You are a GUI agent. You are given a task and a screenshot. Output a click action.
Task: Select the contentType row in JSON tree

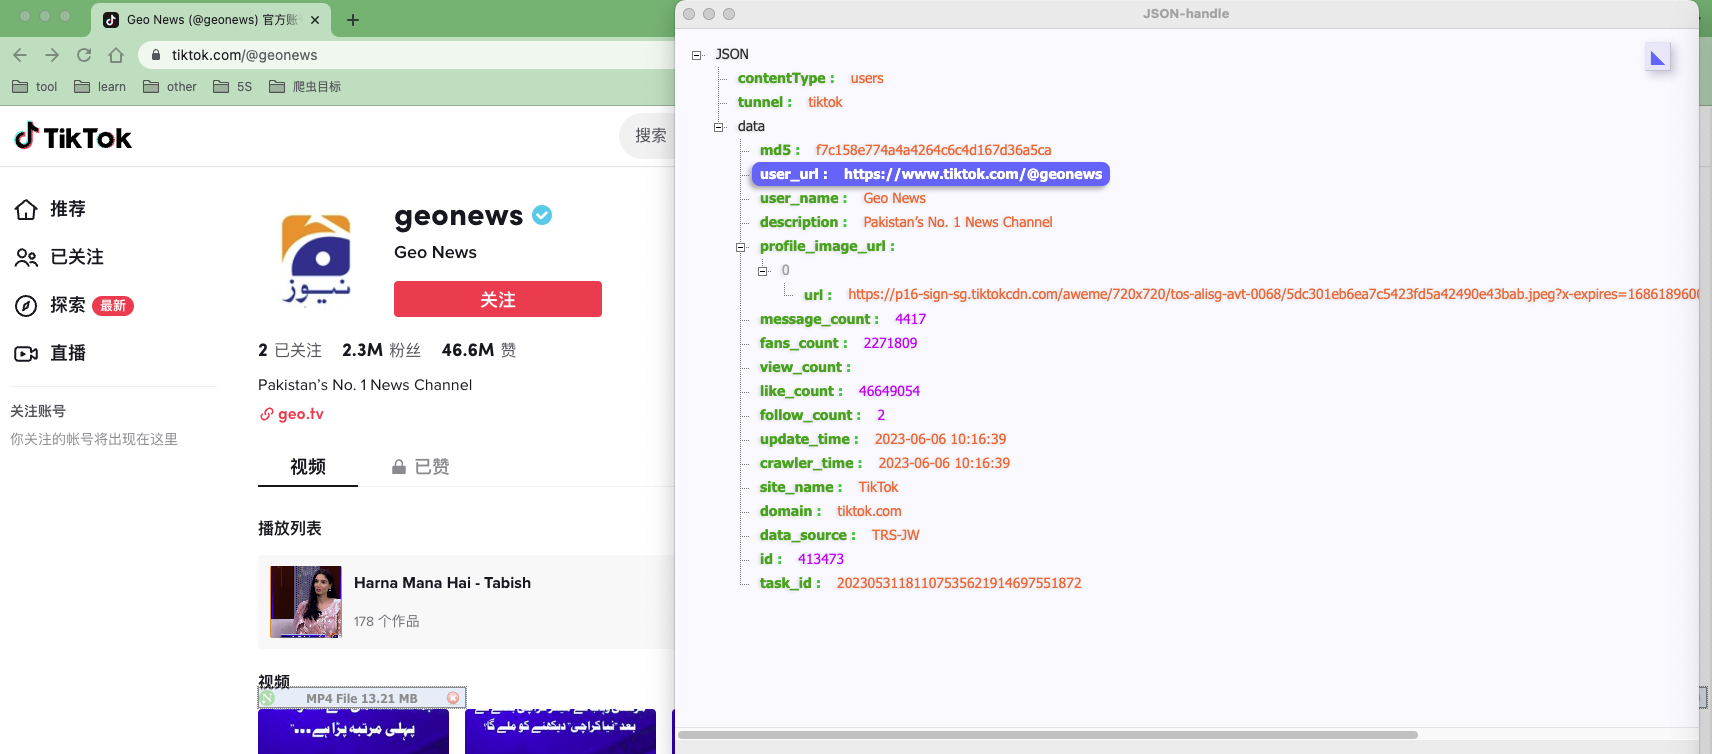coord(810,78)
